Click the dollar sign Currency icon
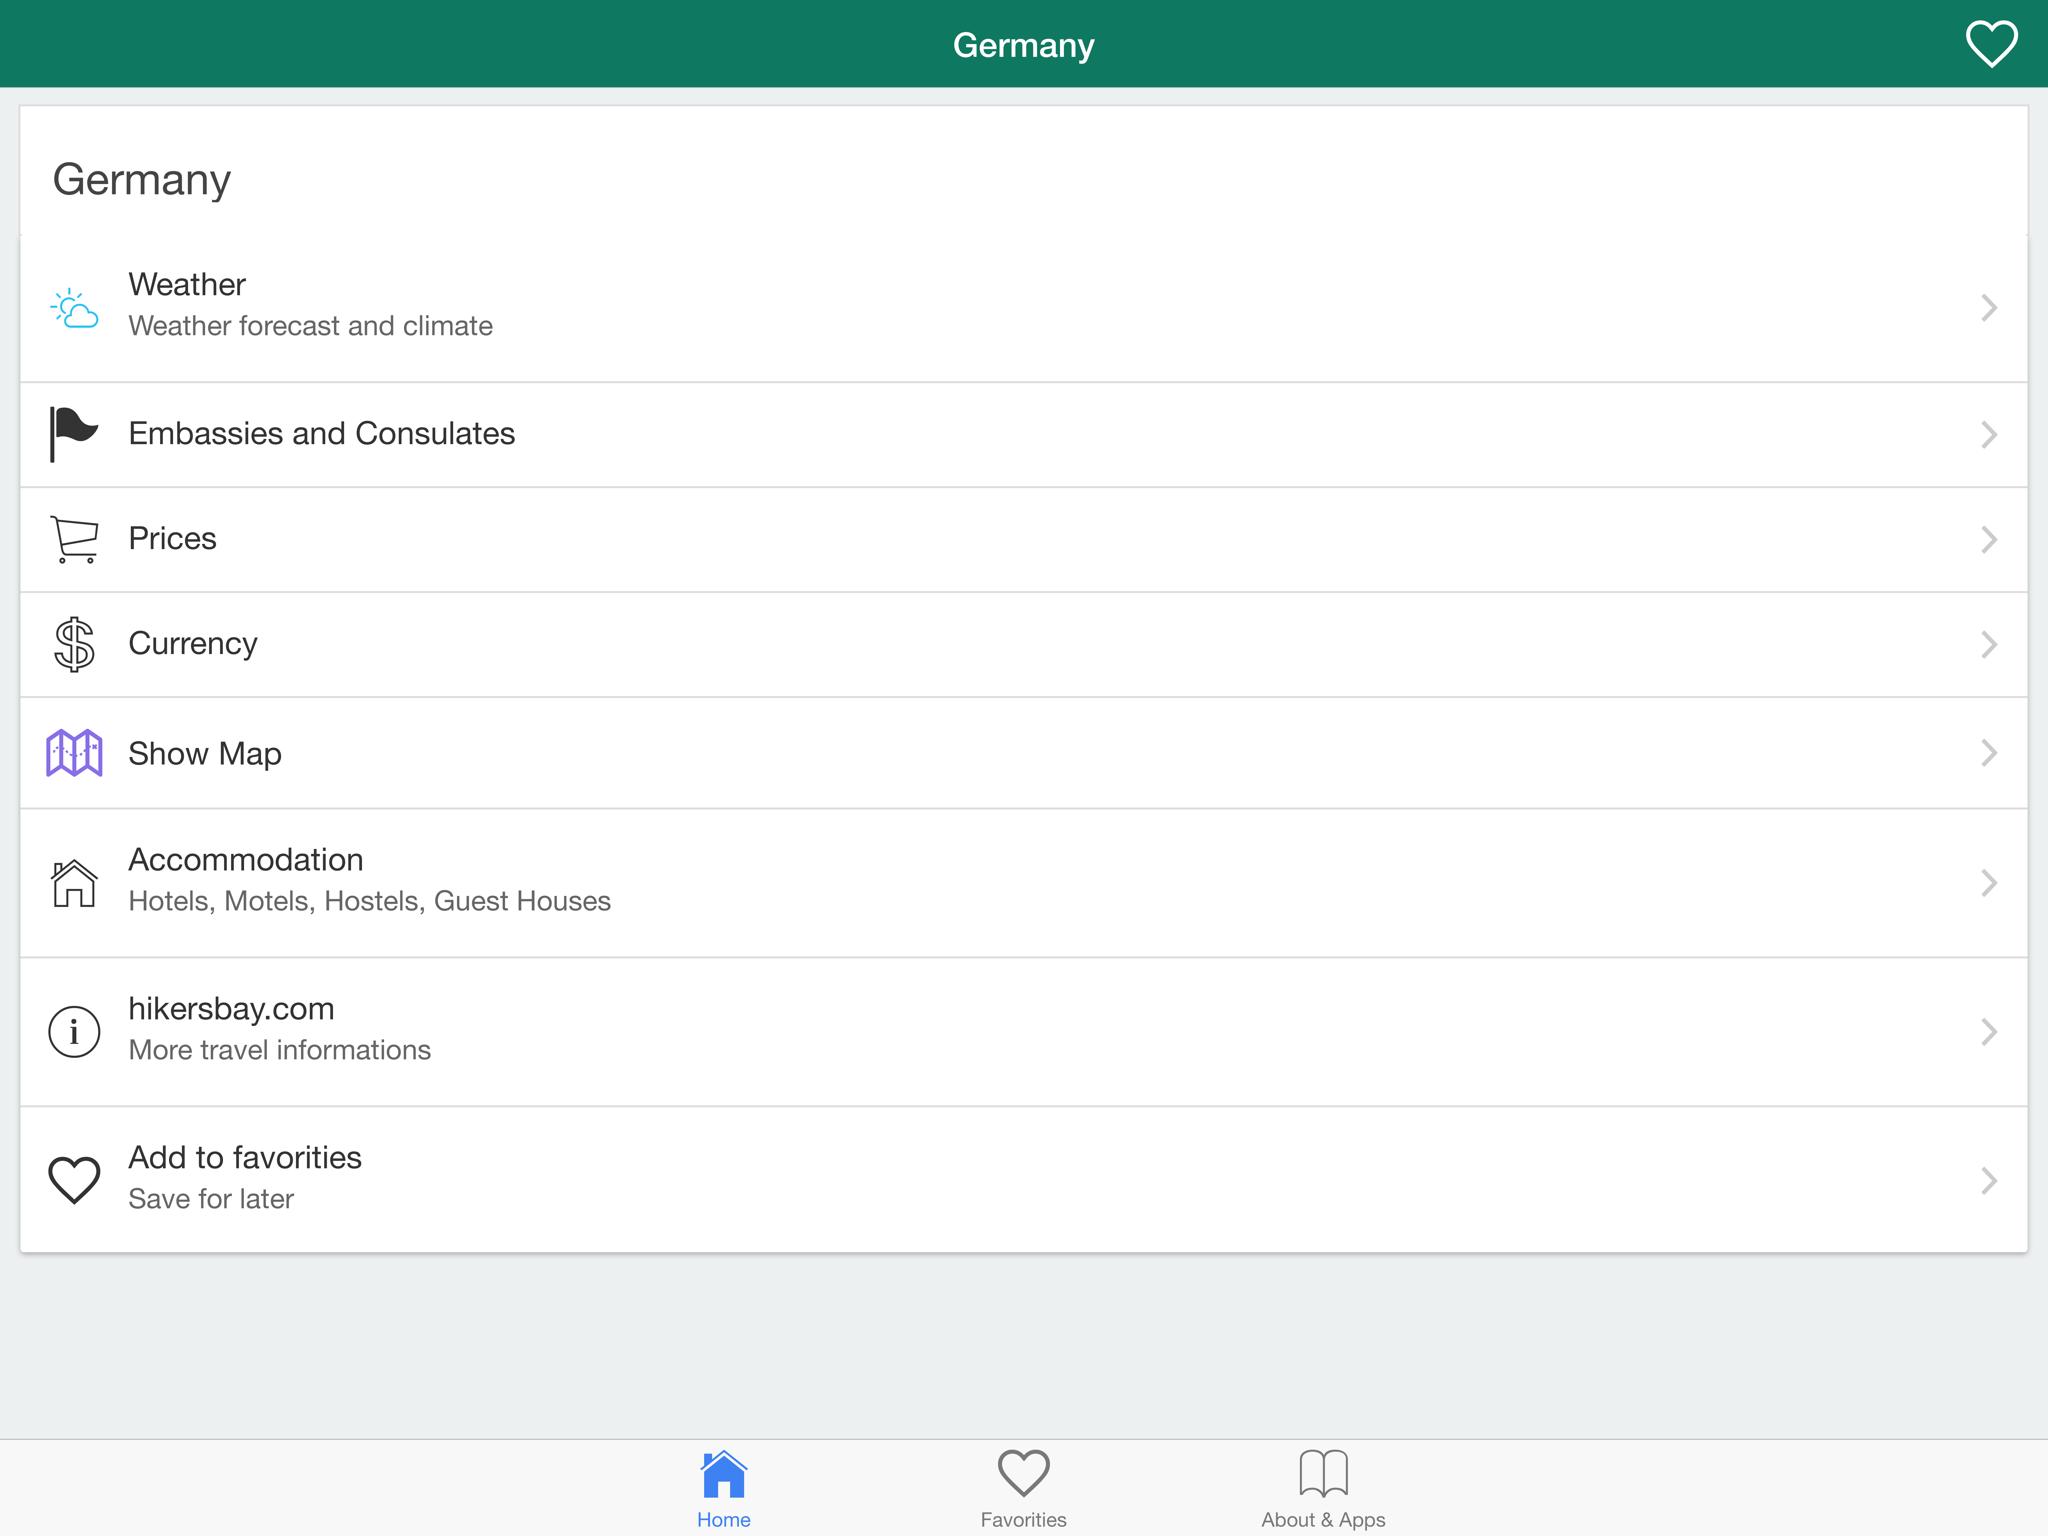The width and height of the screenshot is (2048, 1536). point(74,644)
